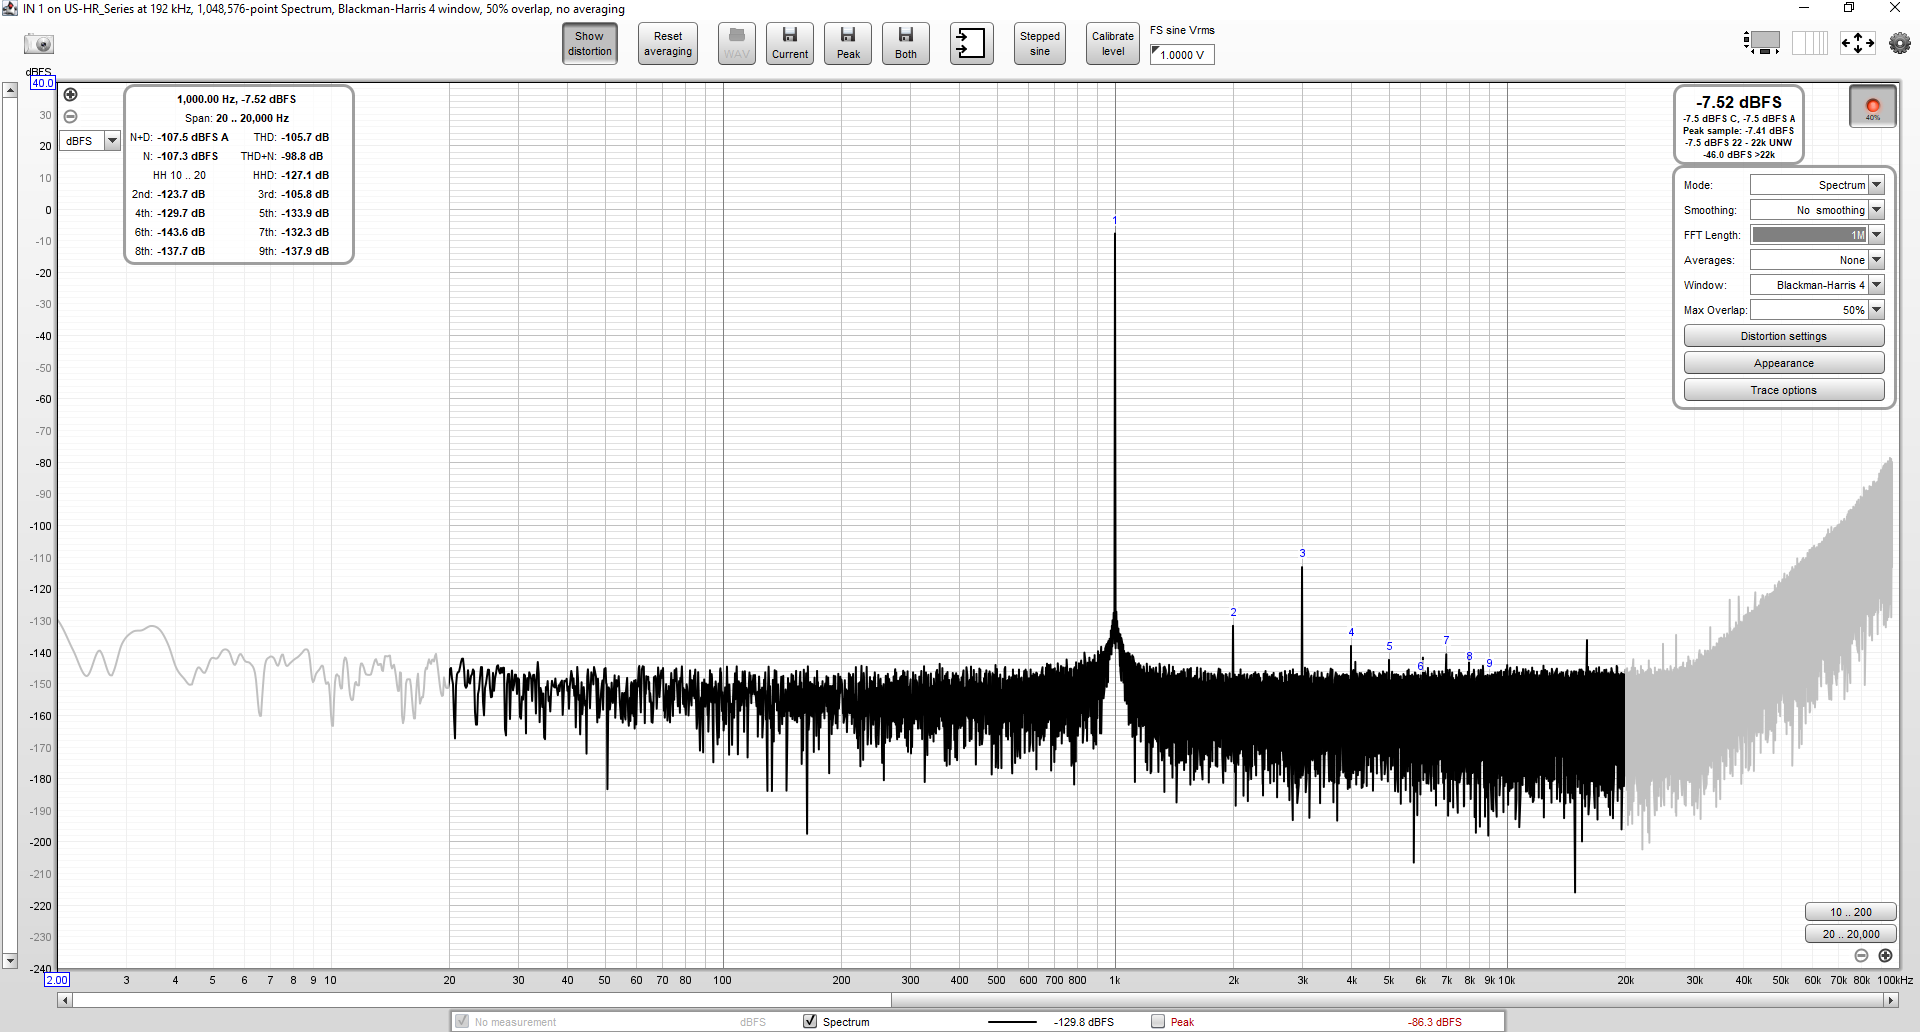The height and width of the screenshot is (1032, 1920).
Task: Open Window Blackman-Harris 4 dropdown
Action: coord(1817,285)
